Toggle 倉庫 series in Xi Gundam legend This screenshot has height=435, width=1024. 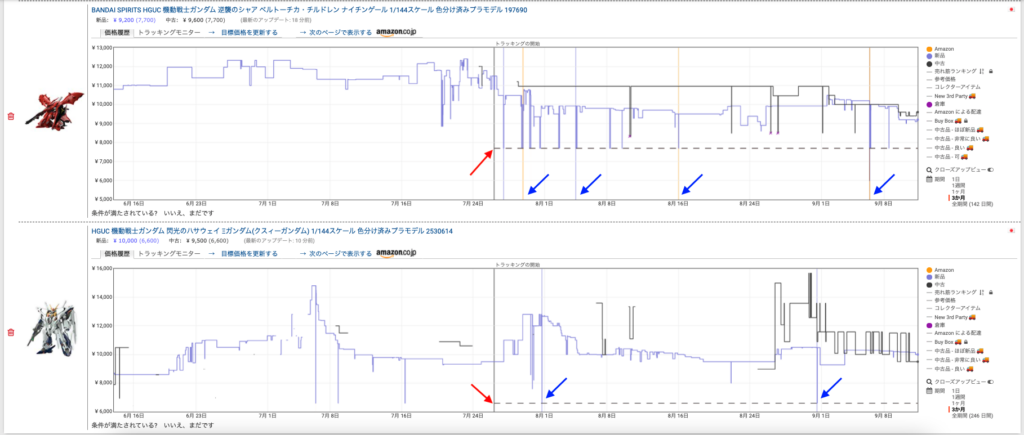(x=936, y=325)
